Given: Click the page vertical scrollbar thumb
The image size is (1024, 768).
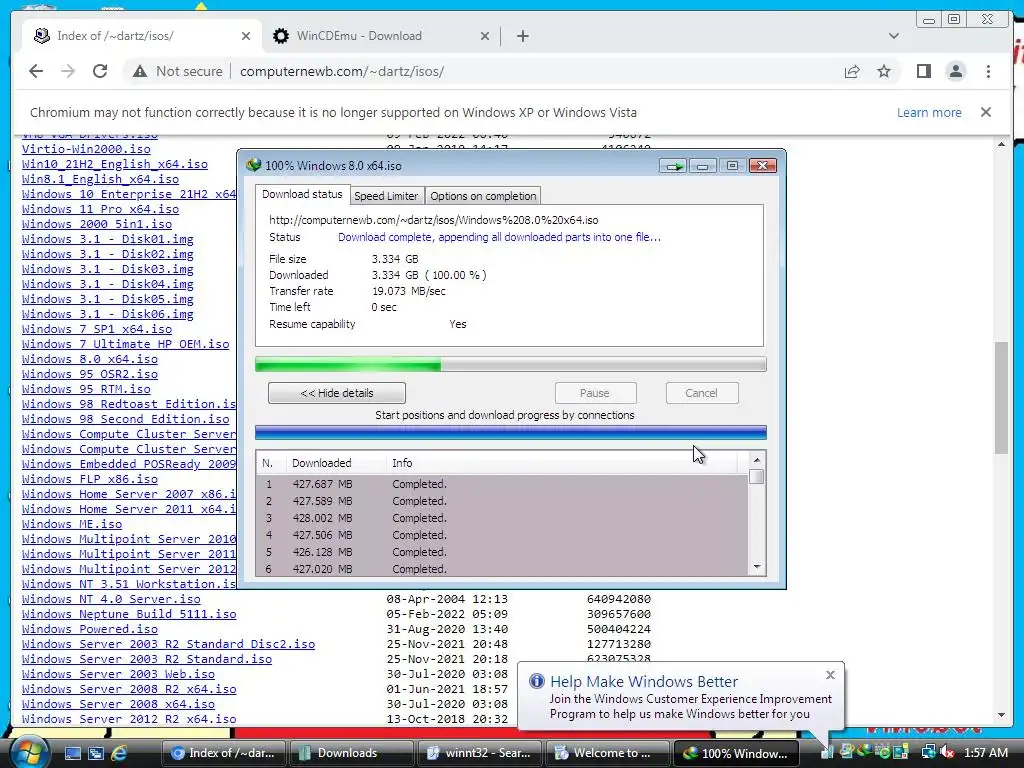Looking at the screenshot, I should (x=1002, y=397).
